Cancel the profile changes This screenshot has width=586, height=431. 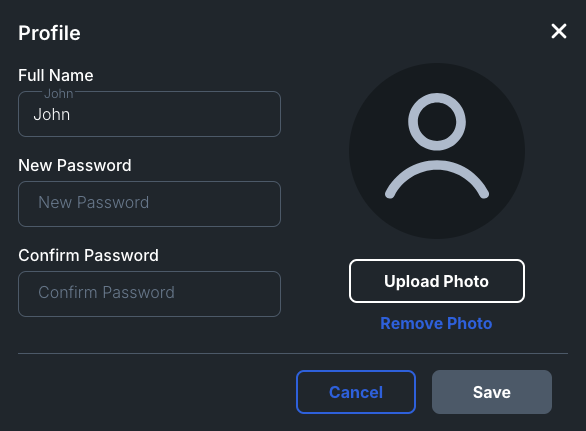(x=356, y=392)
